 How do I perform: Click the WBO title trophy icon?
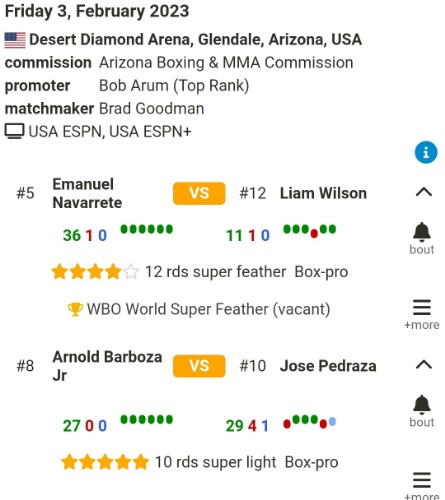[x=75, y=309]
